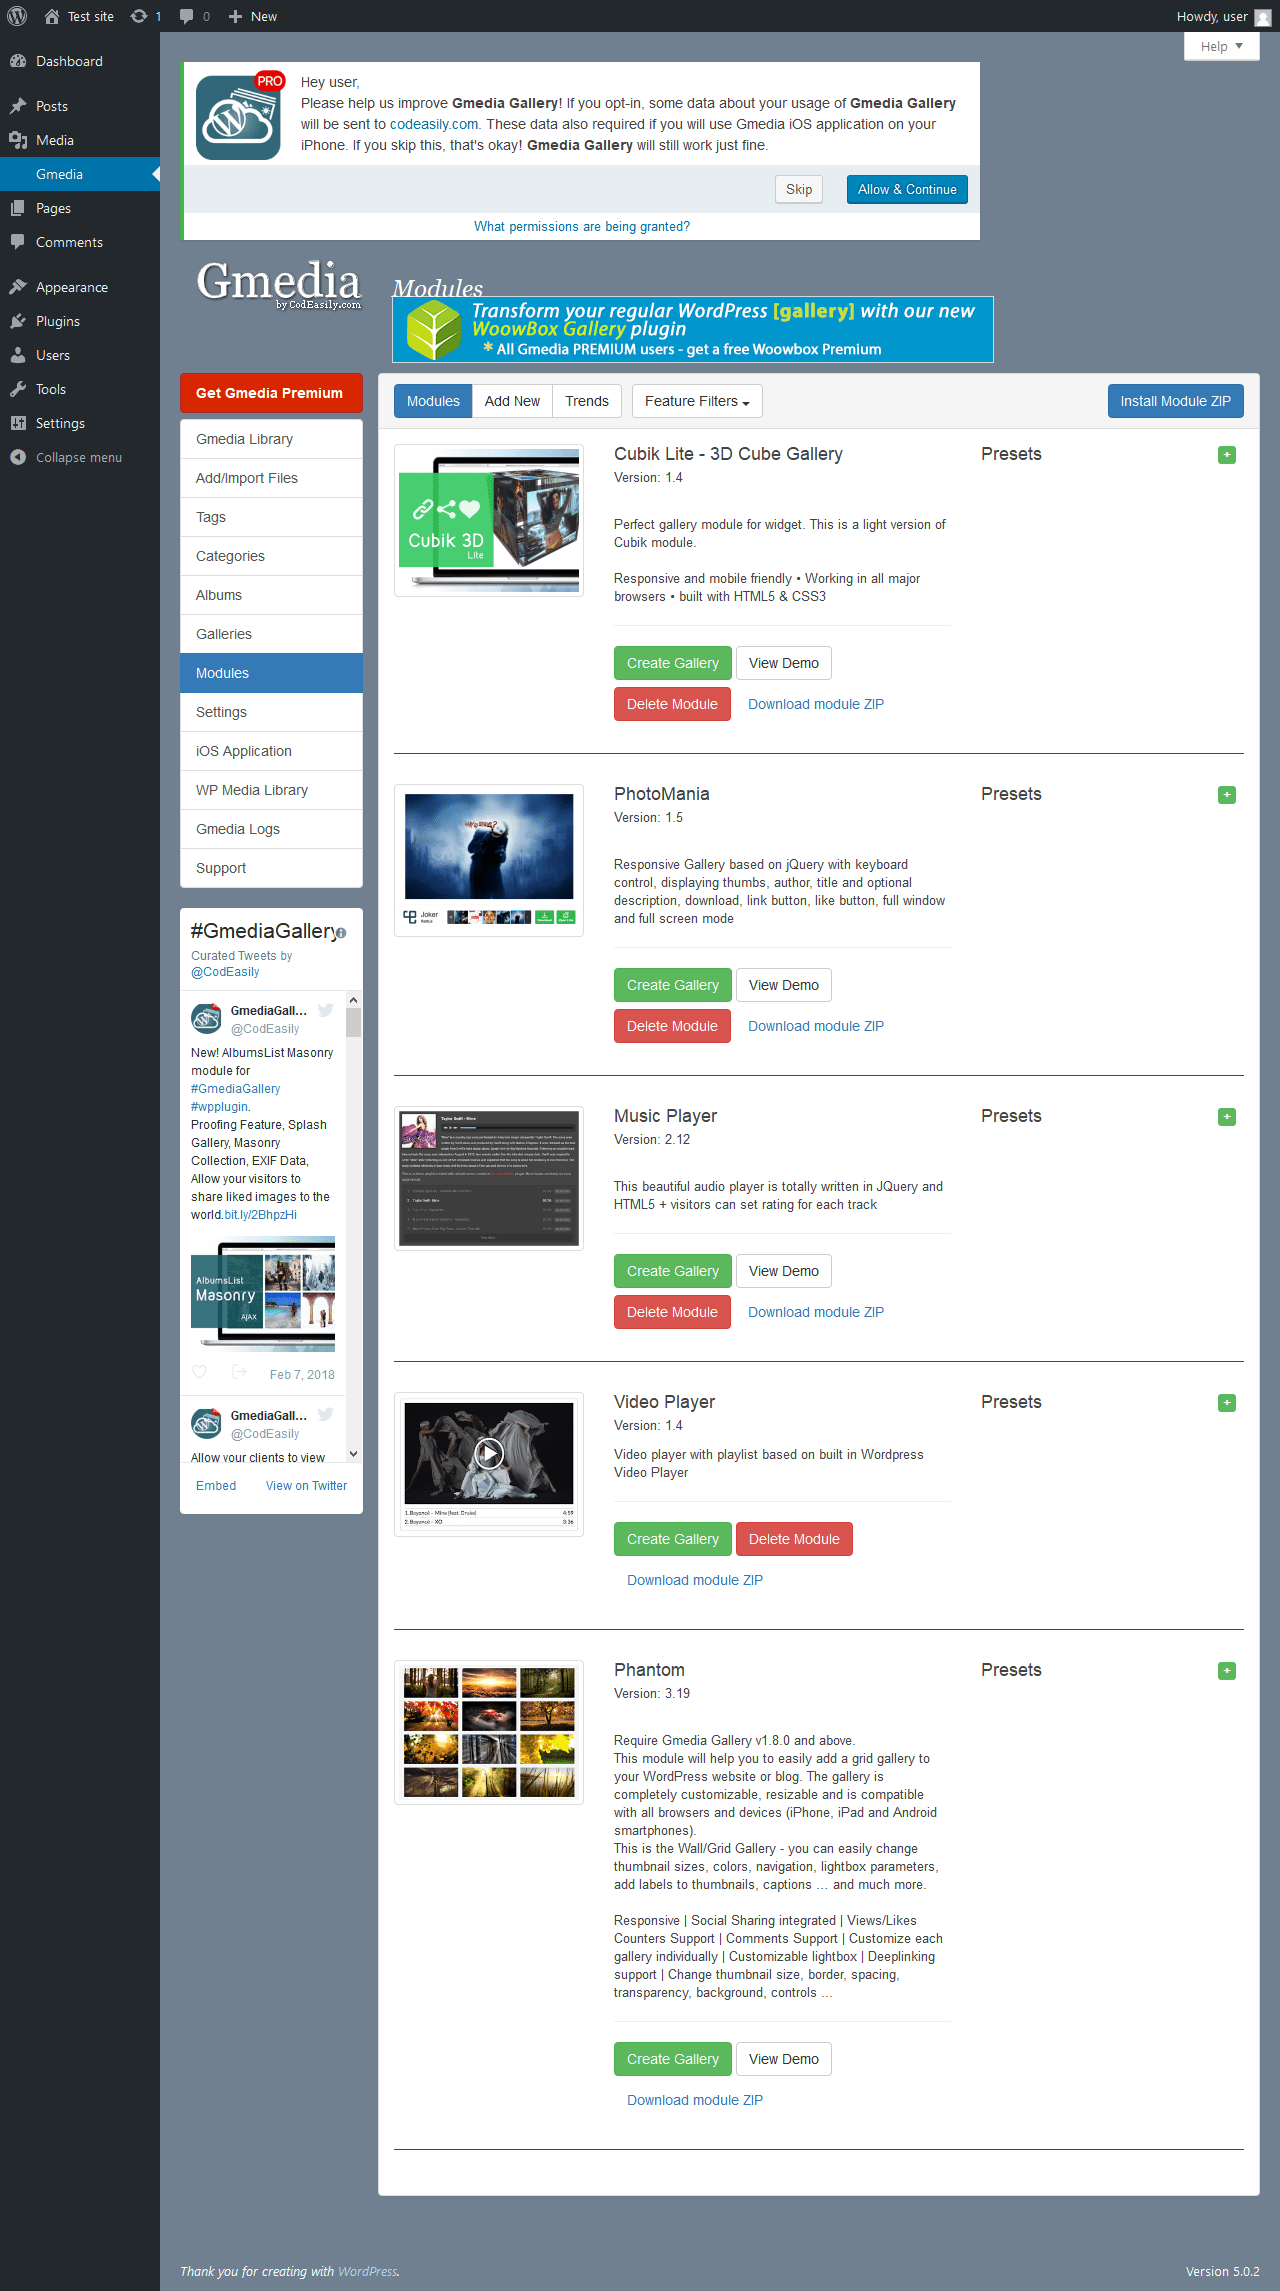Click the Tools wrench icon
1280x2291 pixels.
tap(18, 389)
